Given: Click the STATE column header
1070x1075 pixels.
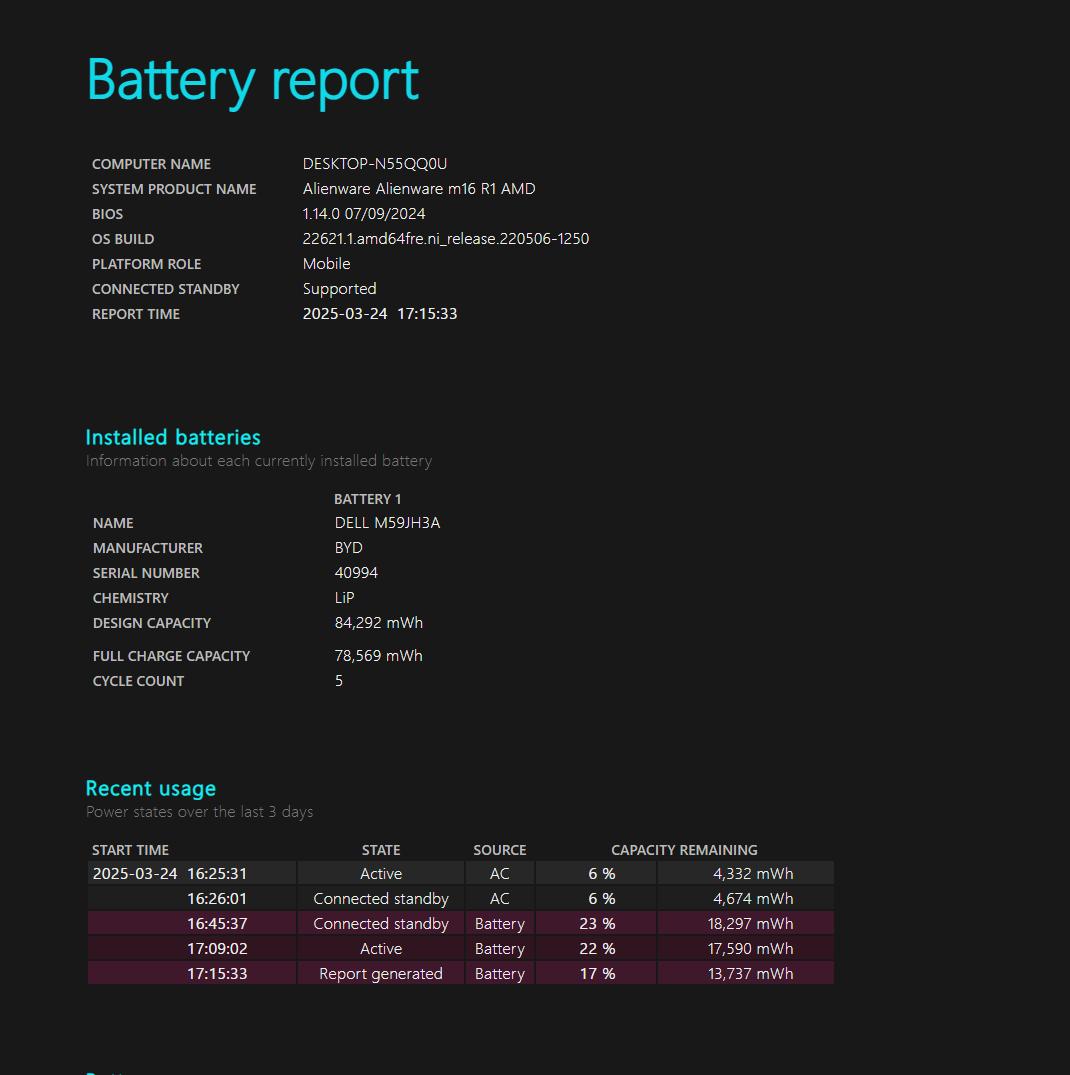Looking at the screenshot, I should [381, 850].
